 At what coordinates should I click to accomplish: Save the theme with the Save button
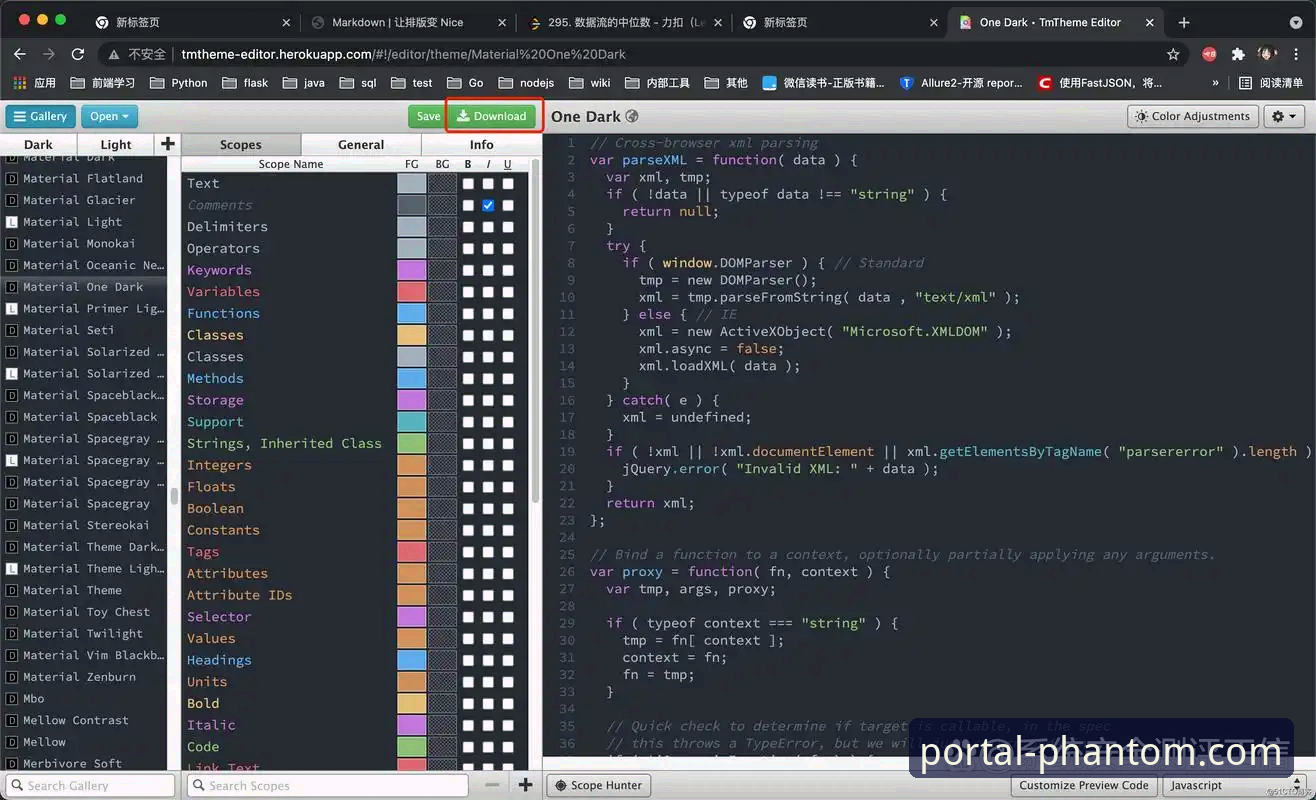point(428,116)
